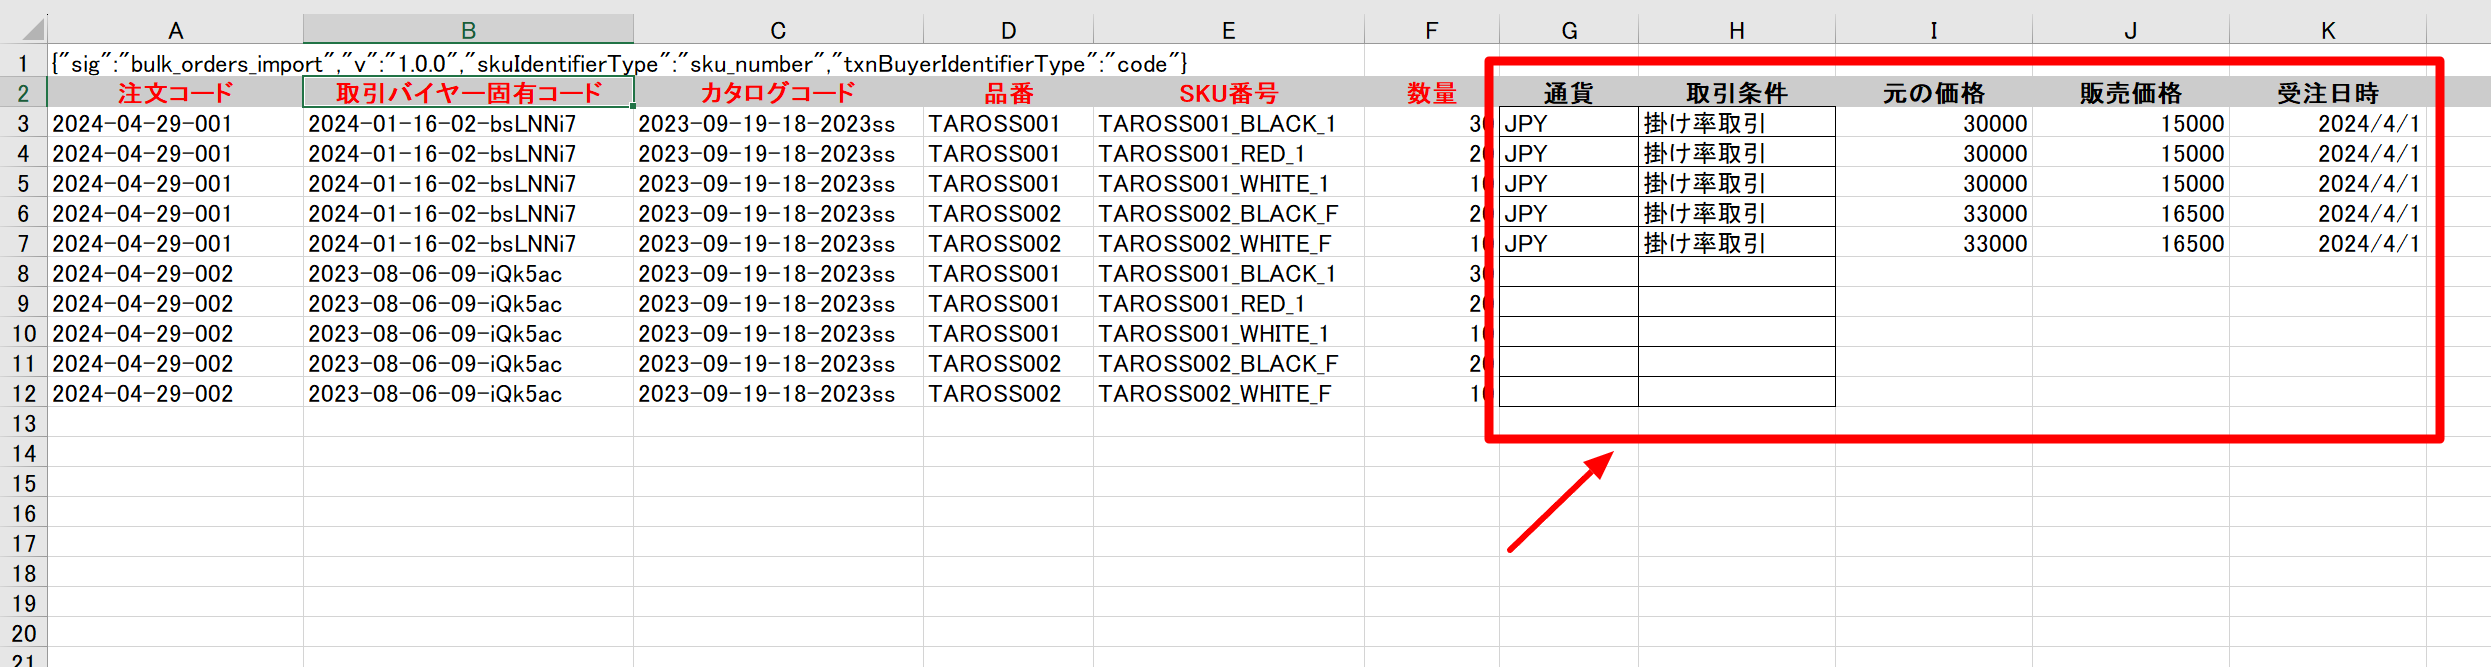Select row 2 header

23,93
